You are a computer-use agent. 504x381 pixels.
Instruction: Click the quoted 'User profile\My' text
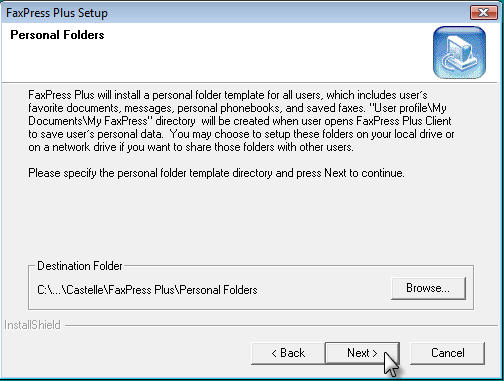[x=408, y=108]
